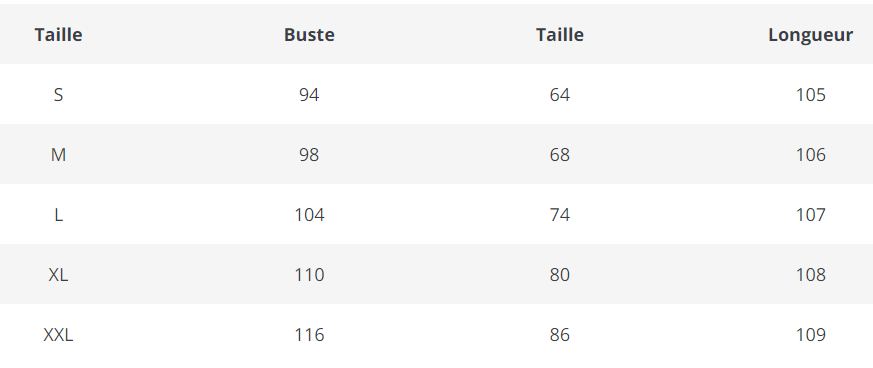
Task: Click bust value 116
Action: pos(309,335)
